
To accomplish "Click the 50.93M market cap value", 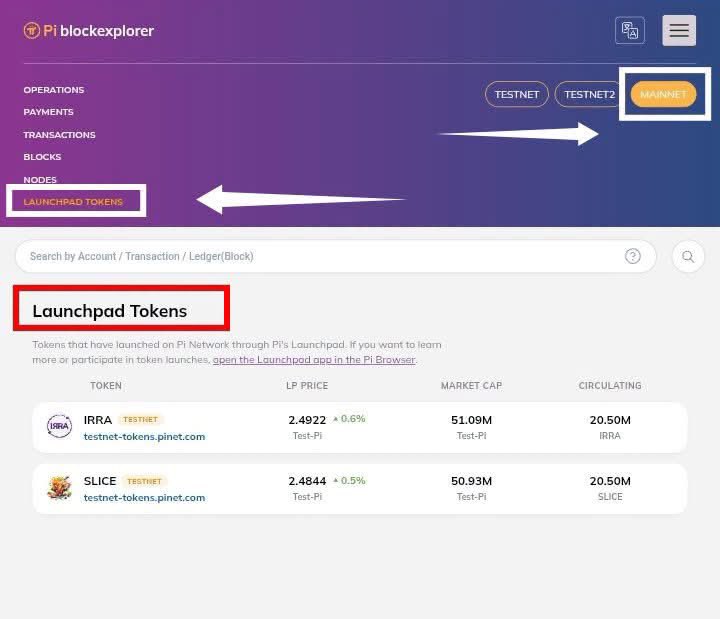I will (x=471, y=481).
